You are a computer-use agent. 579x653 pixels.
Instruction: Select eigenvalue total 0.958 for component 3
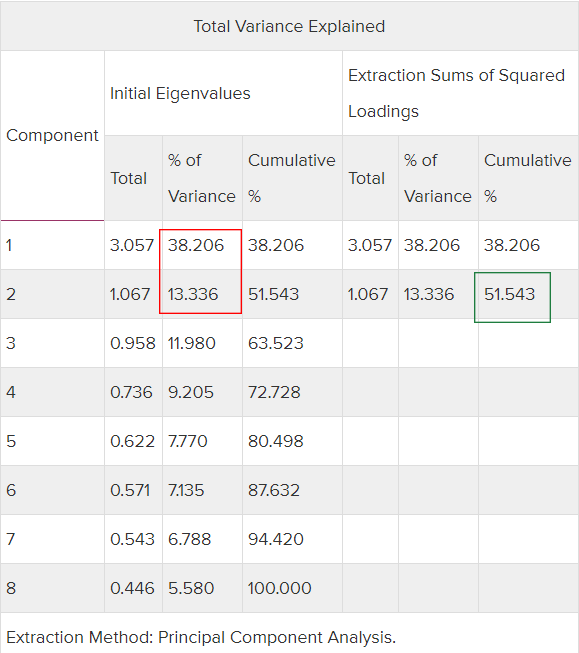coord(132,343)
